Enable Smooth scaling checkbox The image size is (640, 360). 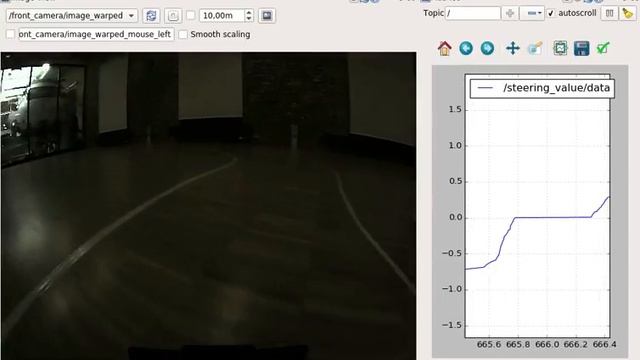click(x=183, y=34)
